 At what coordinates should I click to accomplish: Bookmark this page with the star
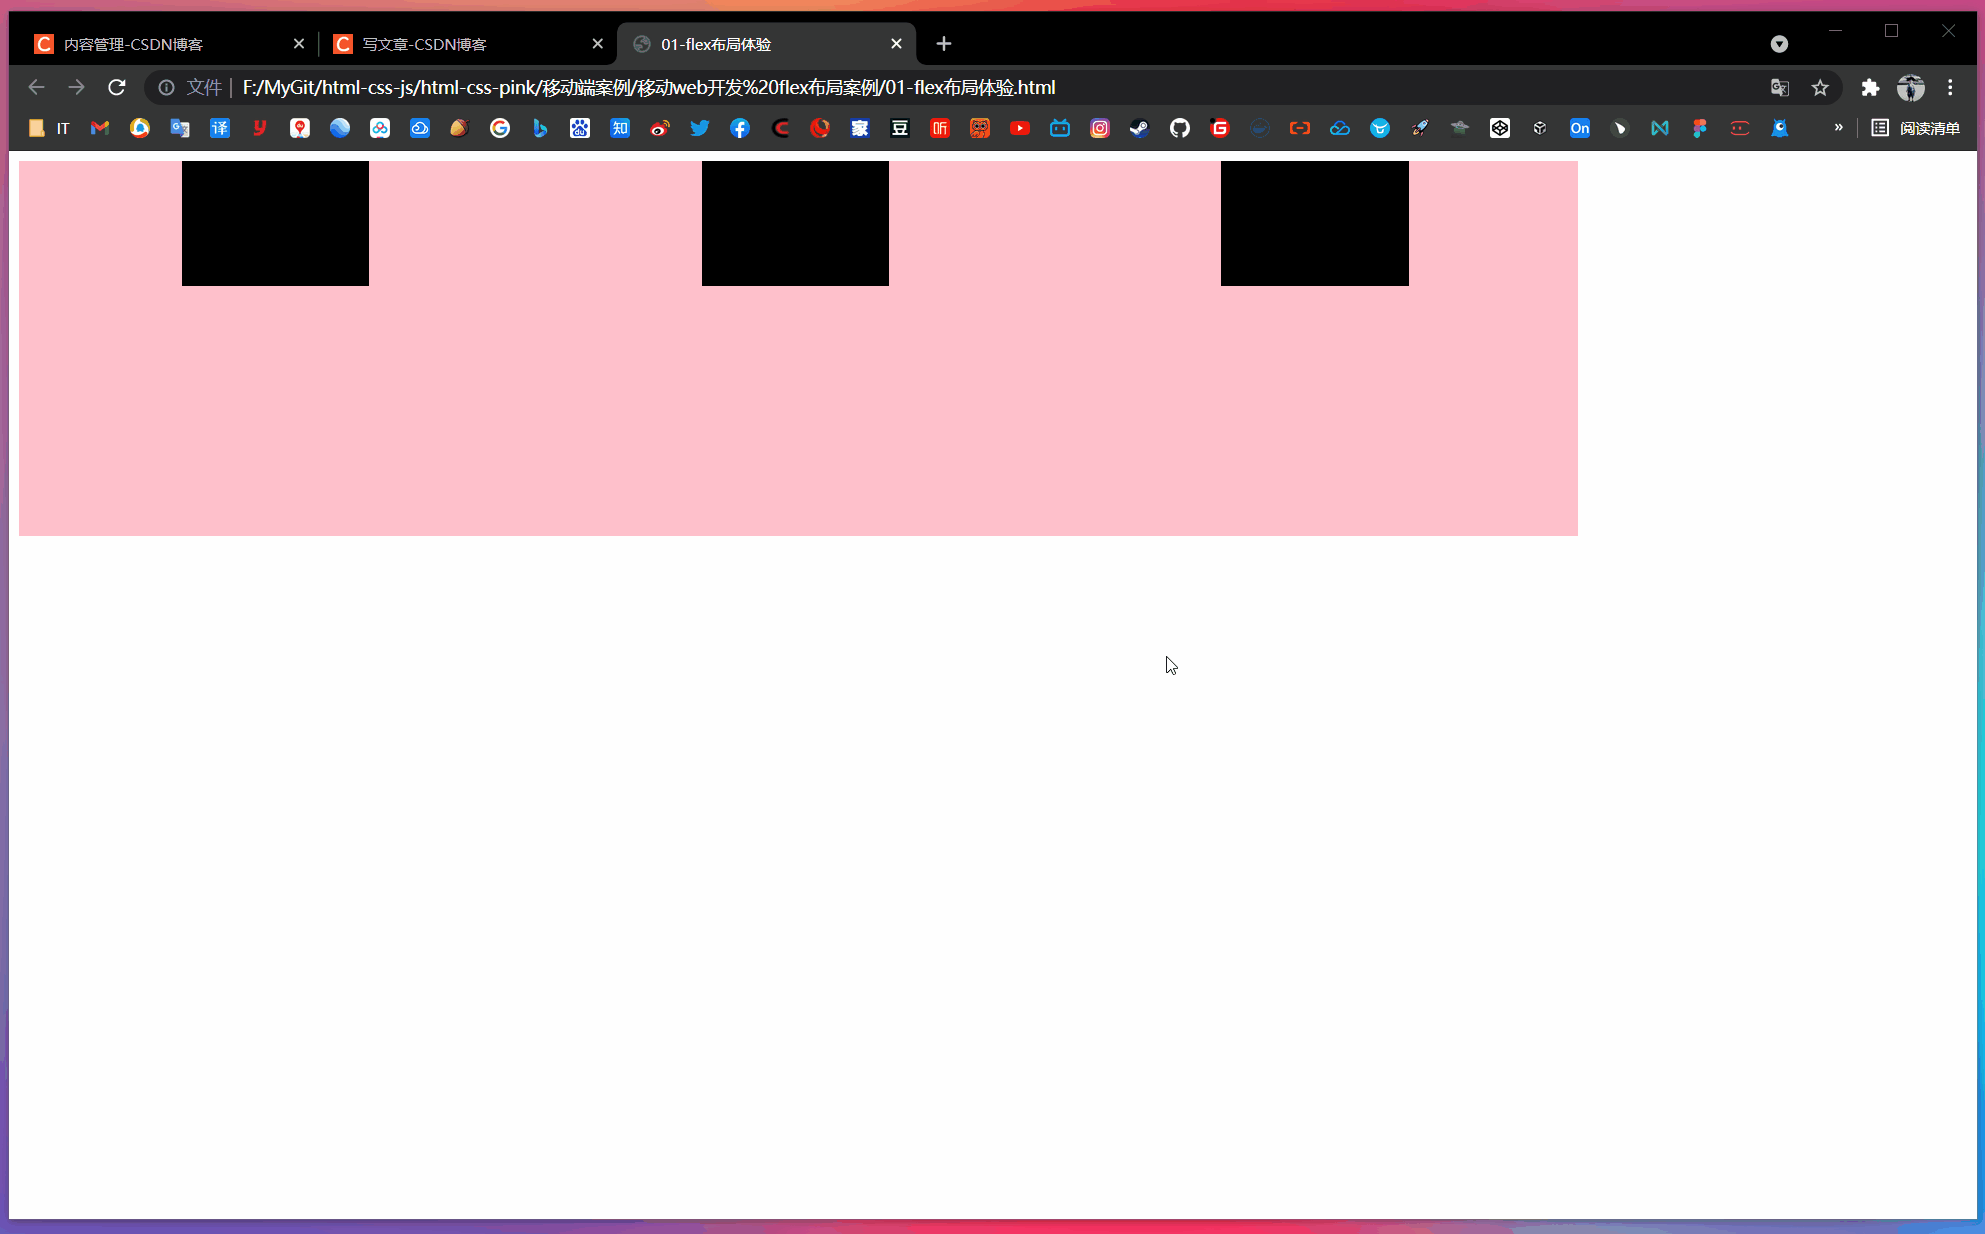pyautogui.click(x=1820, y=88)
